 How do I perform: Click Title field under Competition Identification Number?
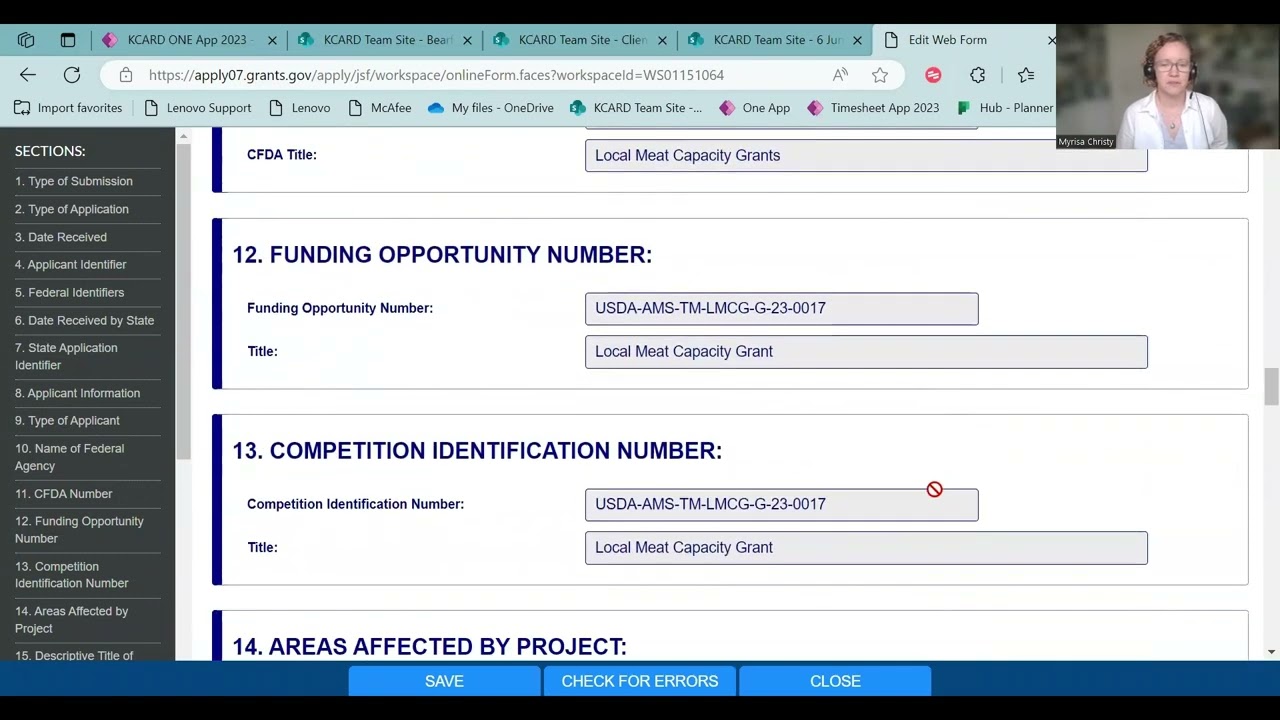pyautogui.click(x=866, y=548)
